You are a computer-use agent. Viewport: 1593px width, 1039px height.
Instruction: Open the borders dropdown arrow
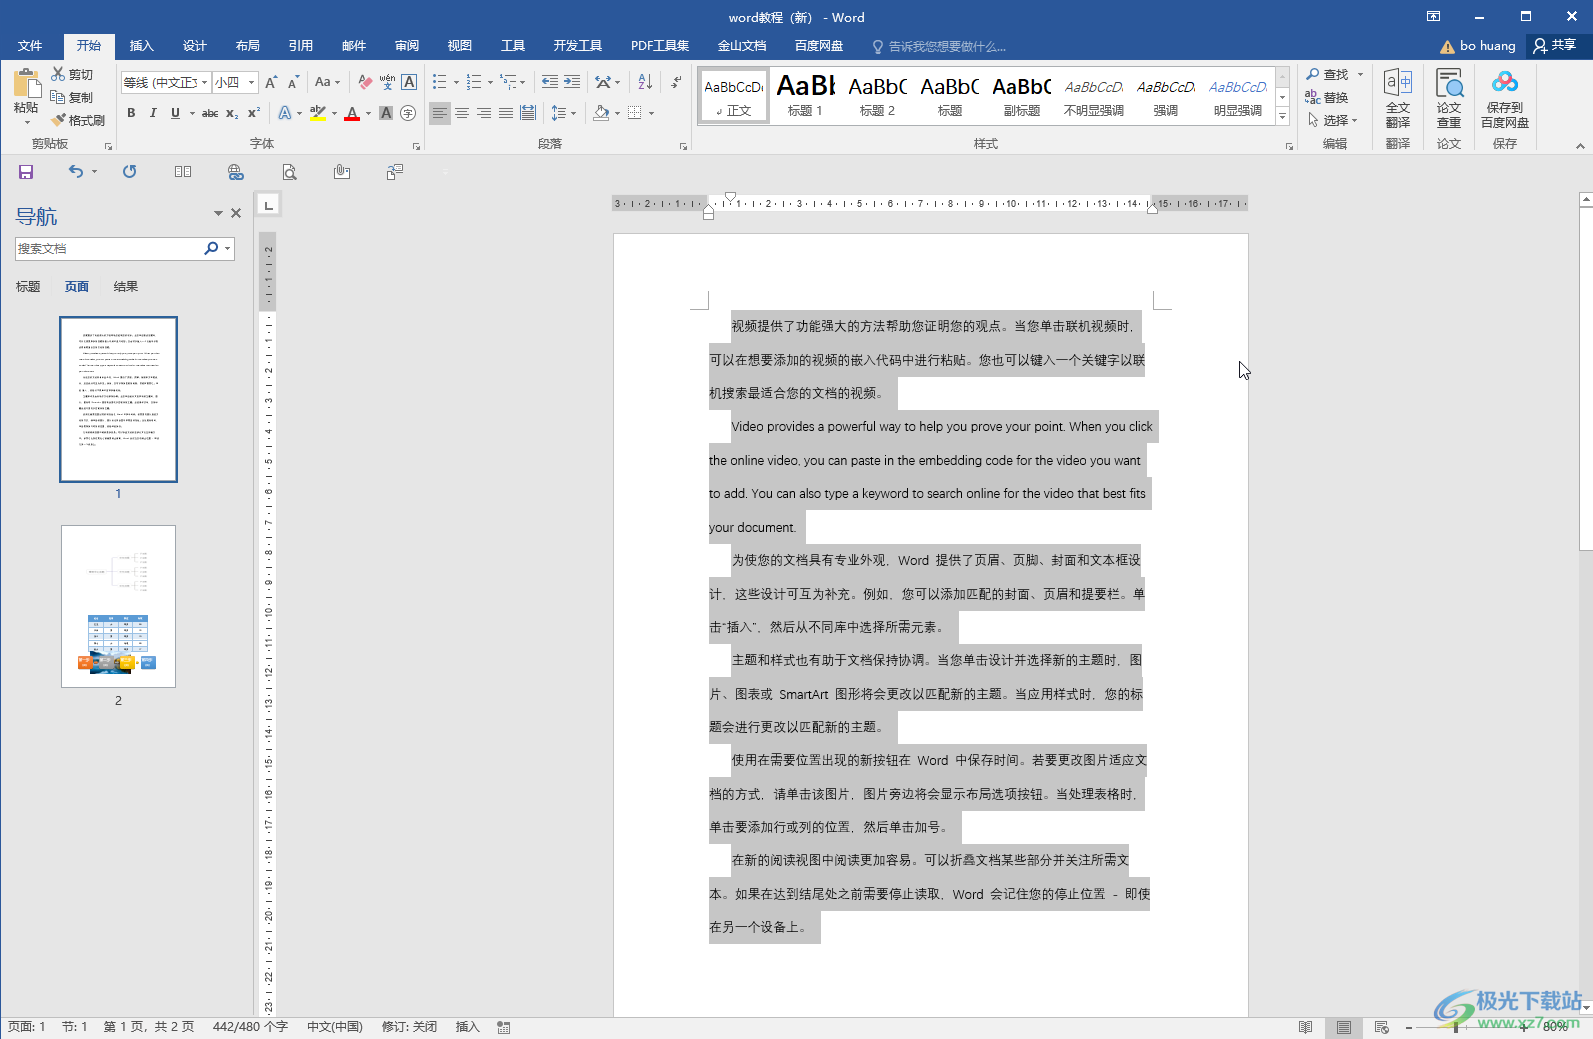click(651, 113)
